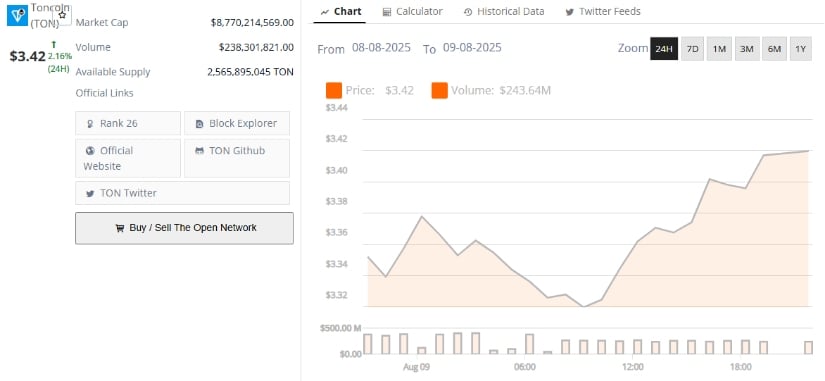Click the last volume bar in chart
This screenshot has width=825, height=381.
(808, 347)
